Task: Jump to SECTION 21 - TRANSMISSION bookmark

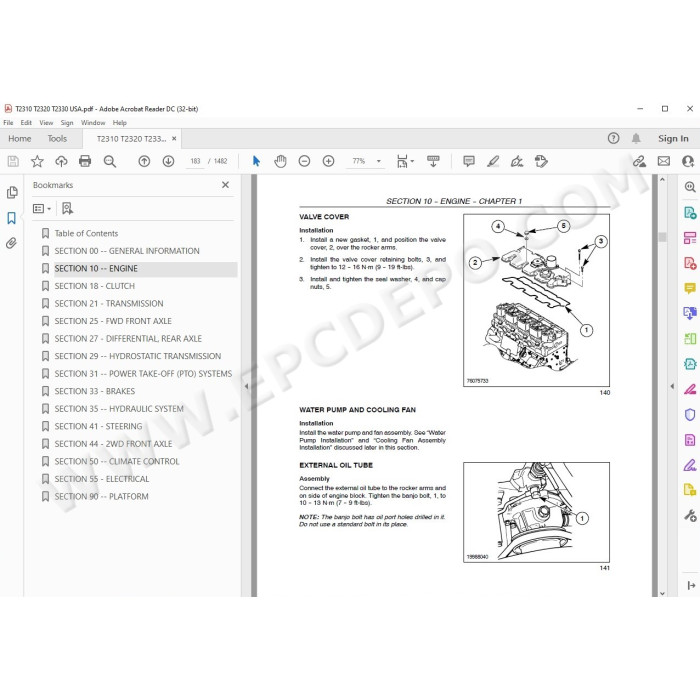Action: (x=109, y=304)
